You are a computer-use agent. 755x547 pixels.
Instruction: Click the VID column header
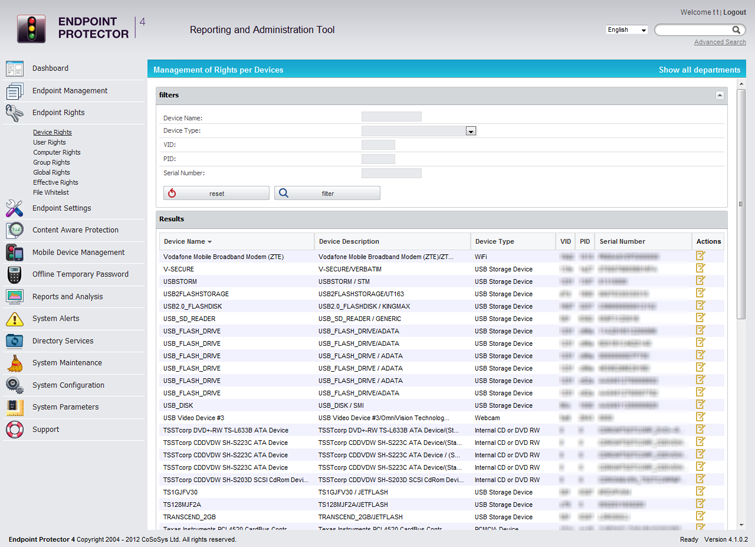pos(565,242)
